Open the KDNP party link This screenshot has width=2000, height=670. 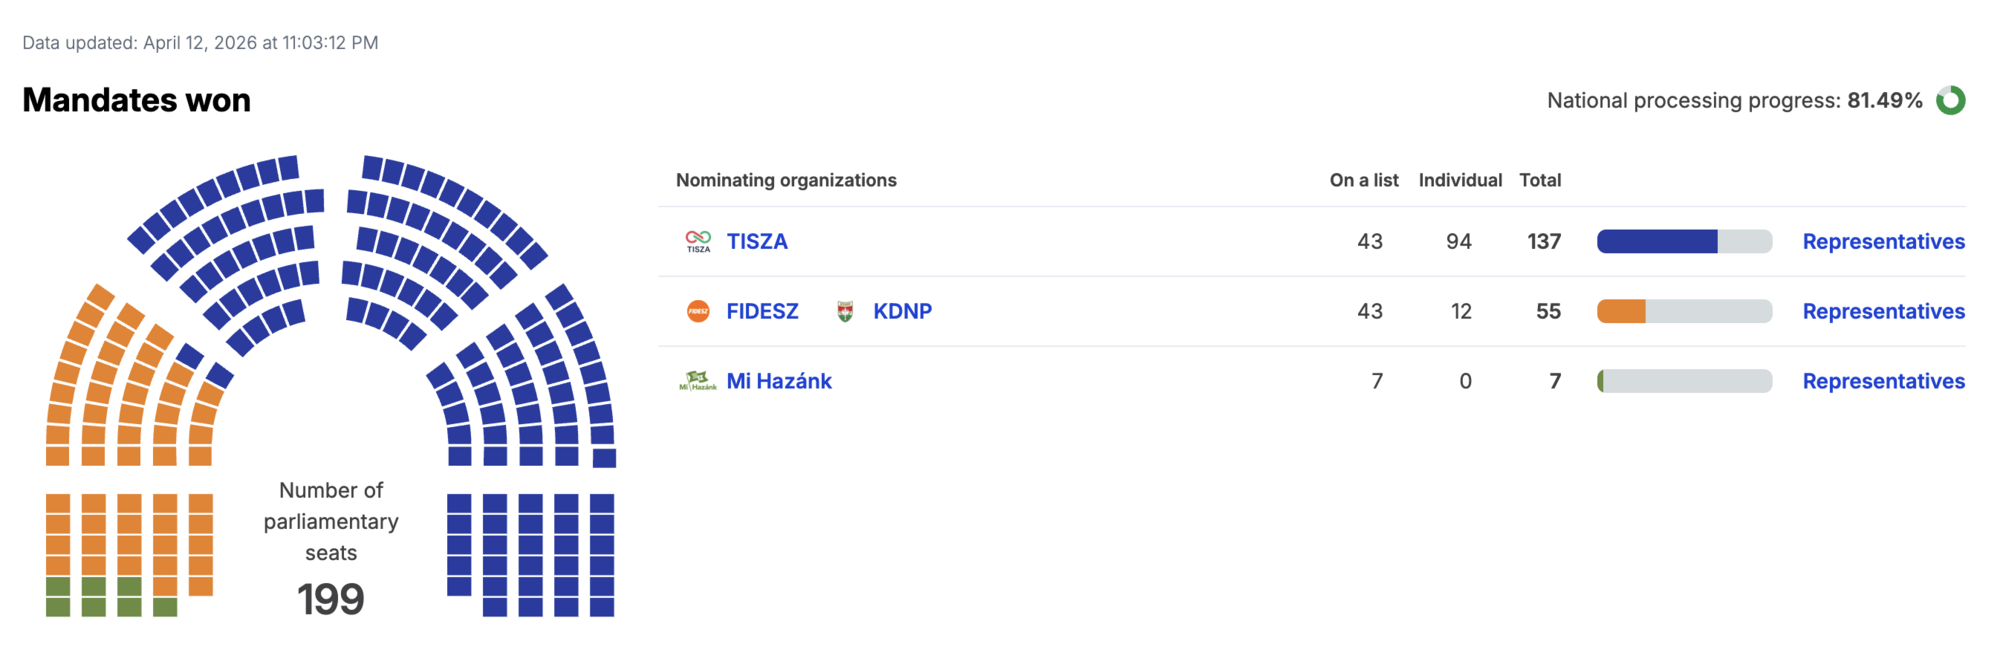(902, 311)
